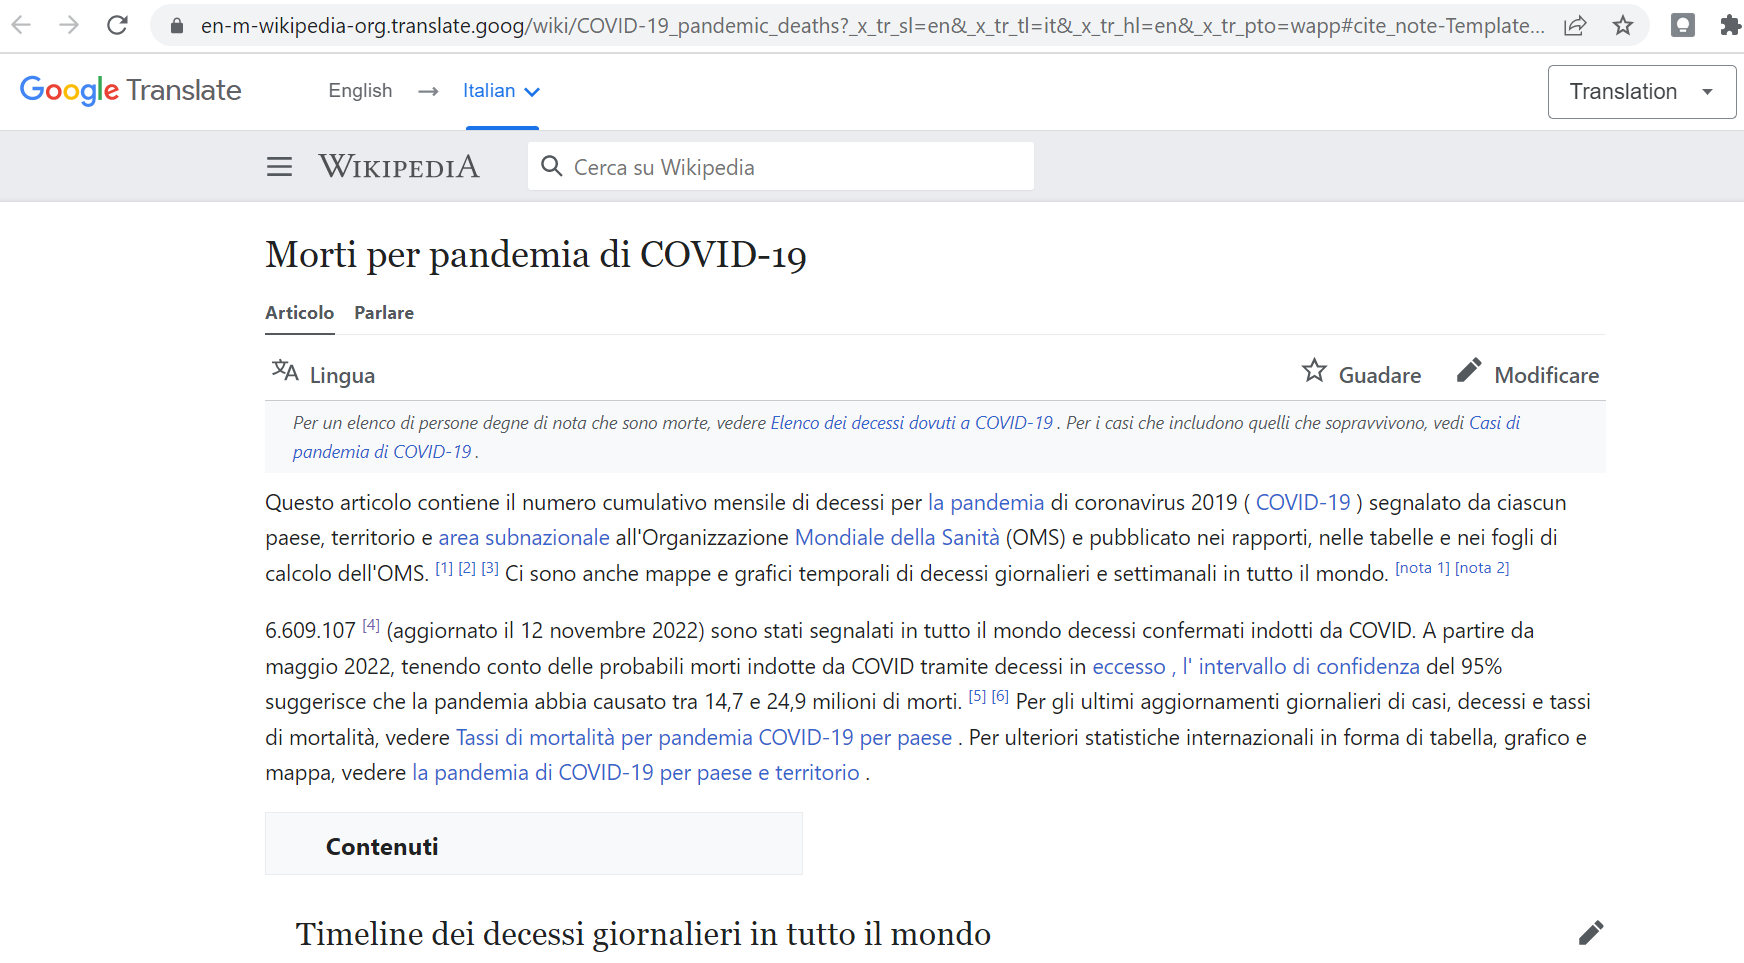Click the Wikipedia logo
This screenshot has width=1744, height=963.
click(399, 167)
